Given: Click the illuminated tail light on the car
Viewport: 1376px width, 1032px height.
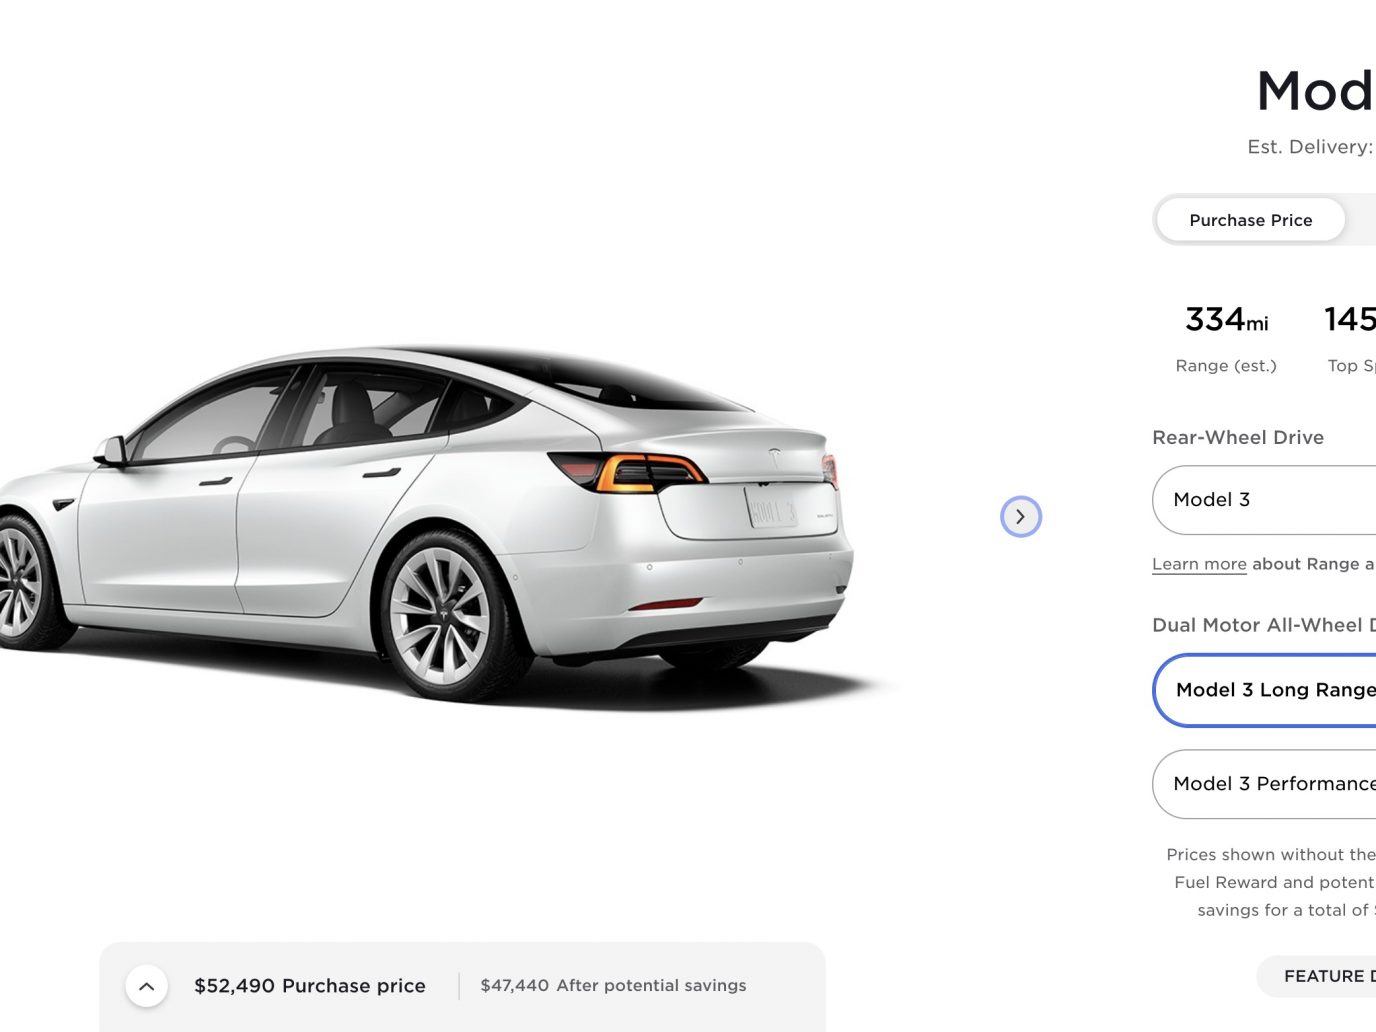Looking at the screenshot, I should click(x=628, y=472).
